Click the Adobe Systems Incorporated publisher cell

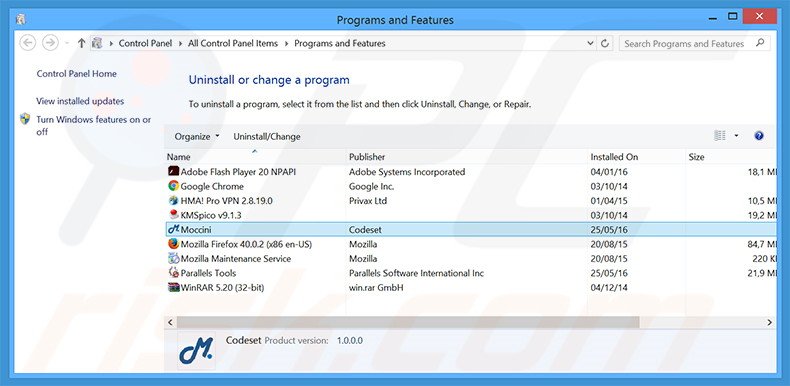pyautogui.click(x=407, y=172)
